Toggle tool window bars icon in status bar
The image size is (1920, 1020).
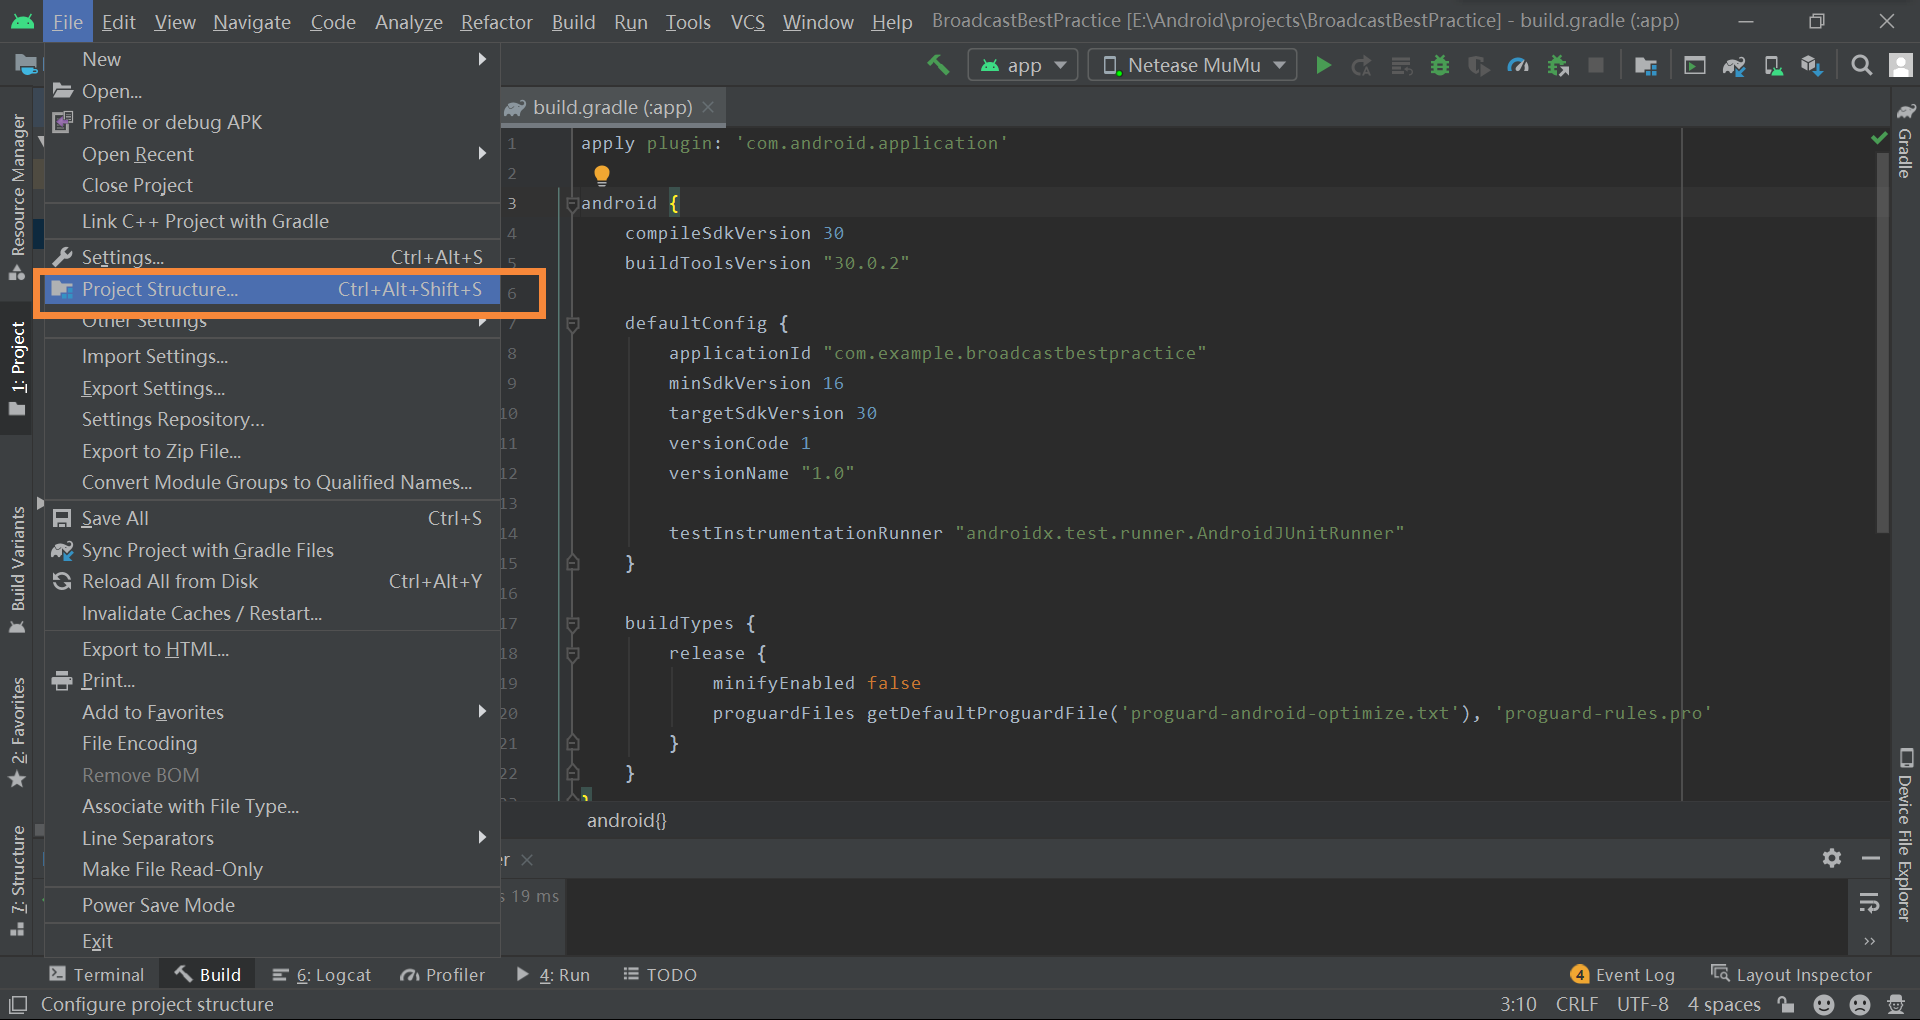[x=17, y=1004]
